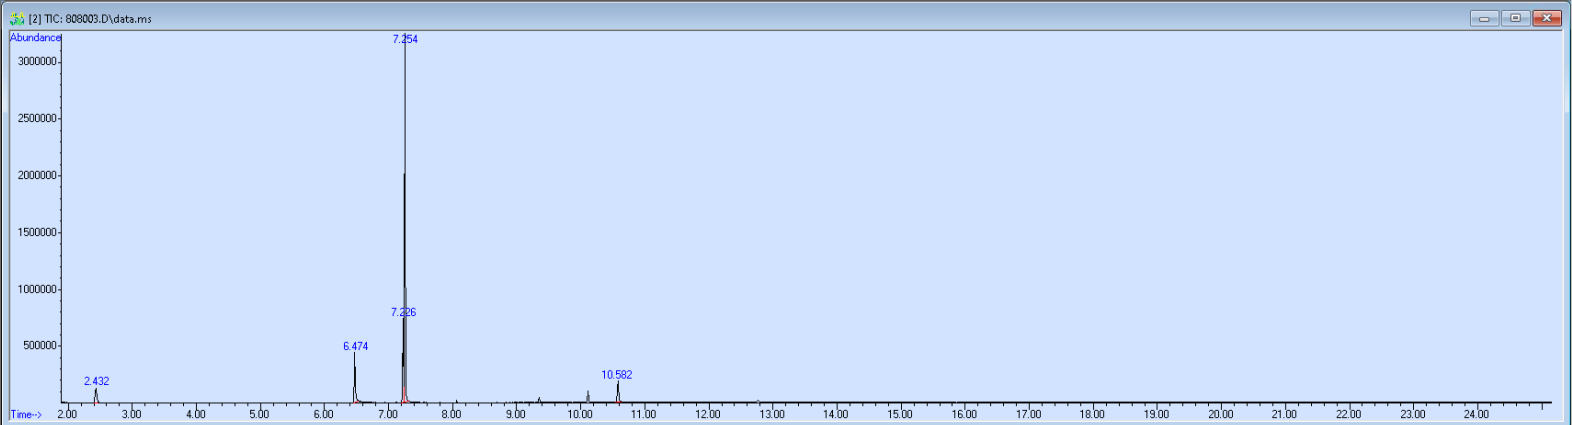This screenshot has height=425, width=1572.
Task: Close the TIC chromatogram window
Action: (1547, 18)
